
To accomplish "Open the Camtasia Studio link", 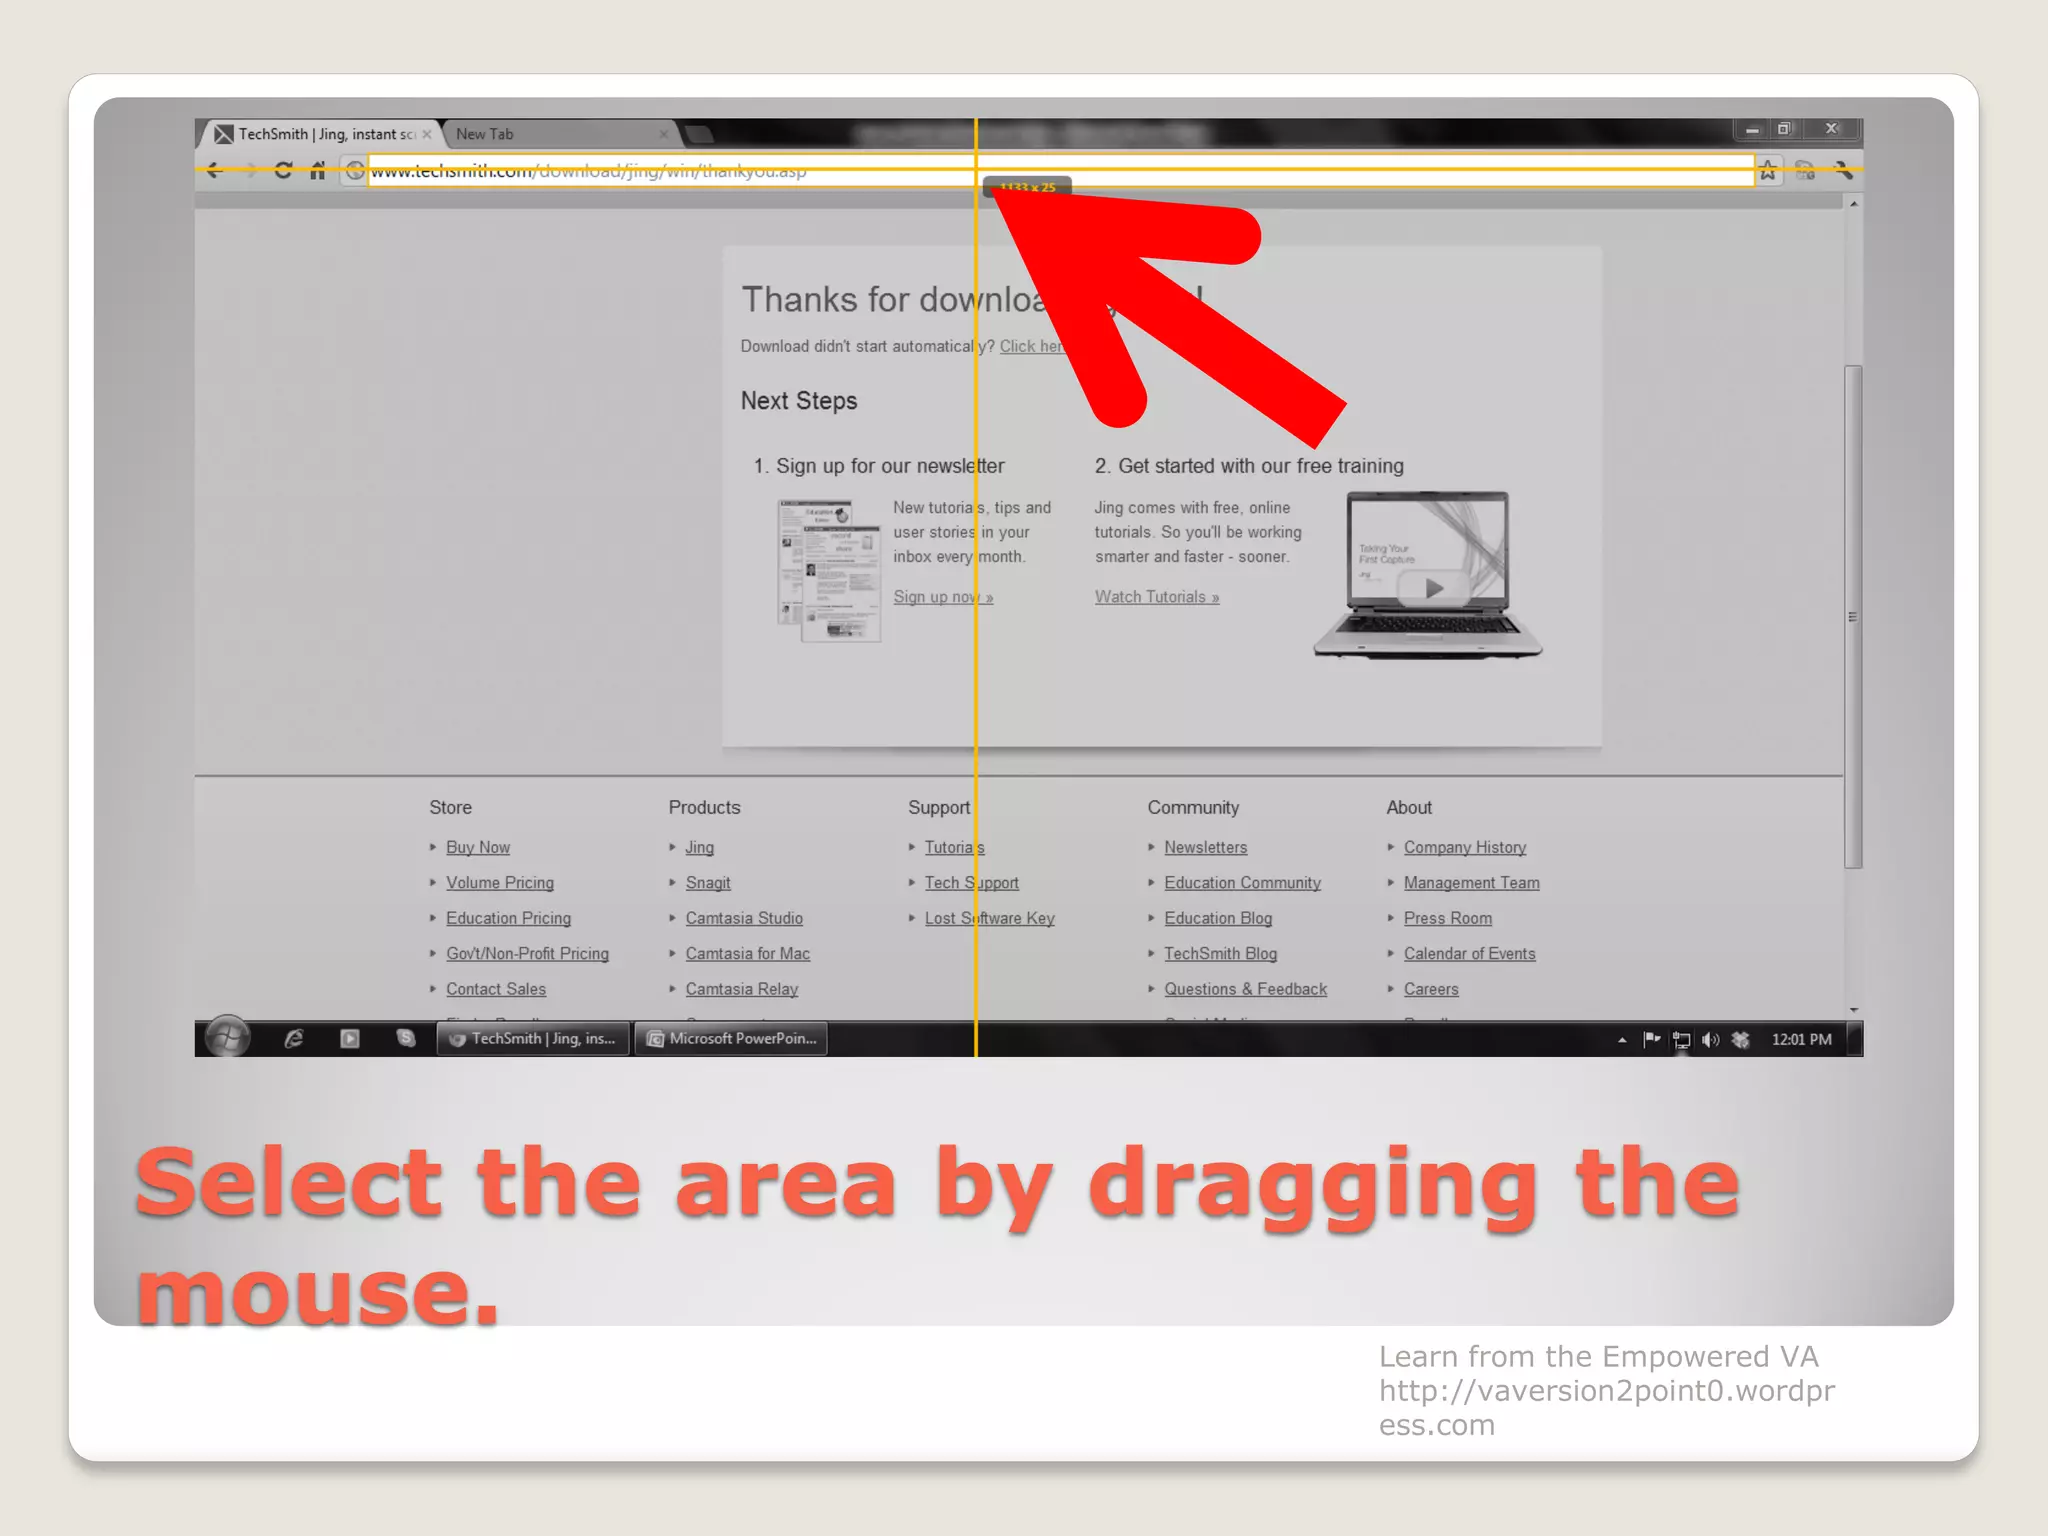I will pyautogui.click(x=744, y=918).
